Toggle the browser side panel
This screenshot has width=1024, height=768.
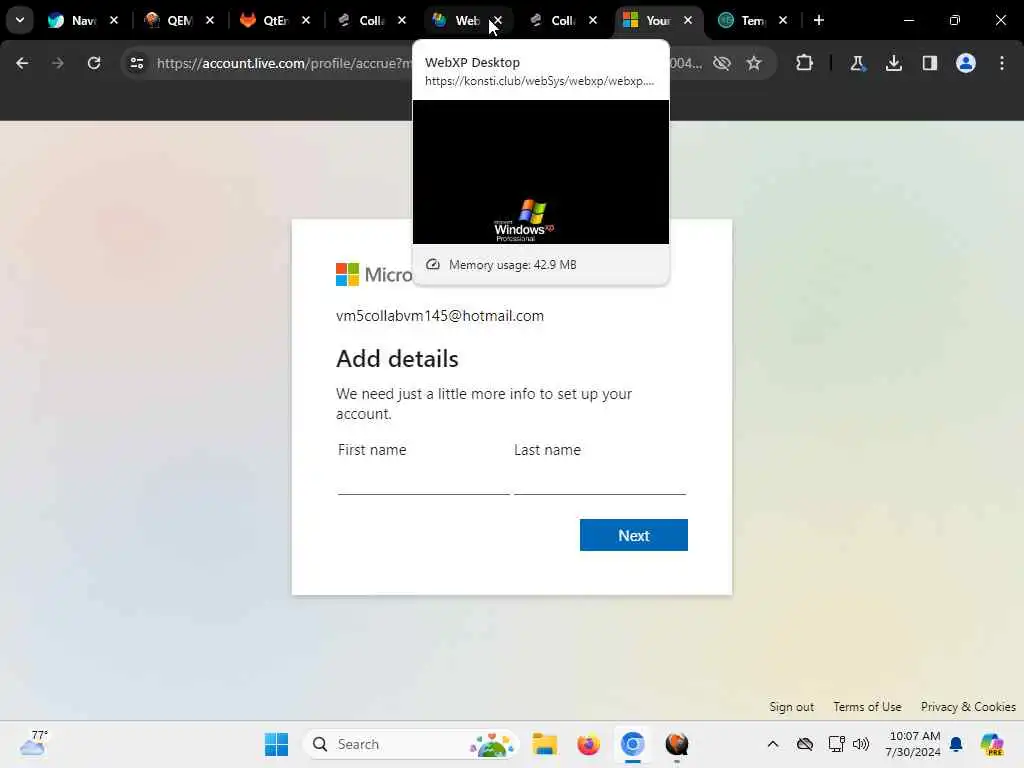tap(930, 63)
